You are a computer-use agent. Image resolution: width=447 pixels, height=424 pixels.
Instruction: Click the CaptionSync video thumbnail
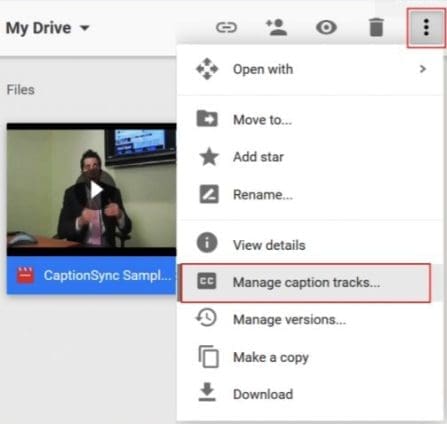pyautogui.click(x=92, y=189)
